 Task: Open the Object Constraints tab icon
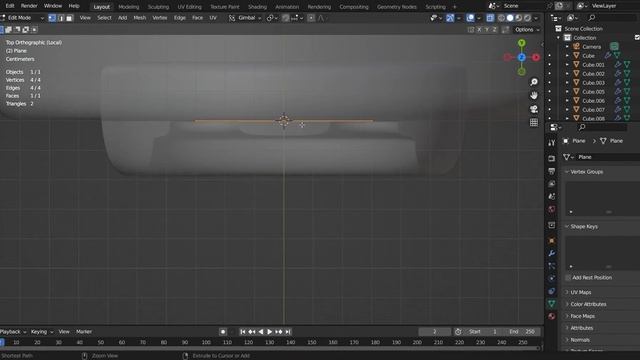point(552,291)
